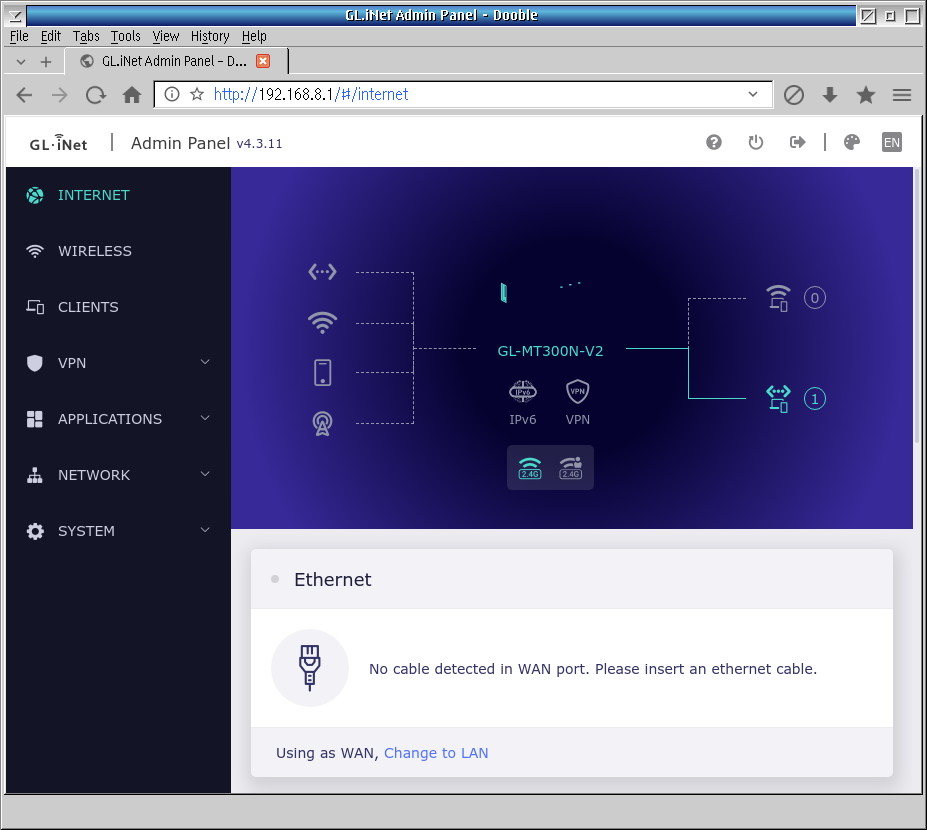
Task: Click the wired client count 1
Action: (815, 399)
